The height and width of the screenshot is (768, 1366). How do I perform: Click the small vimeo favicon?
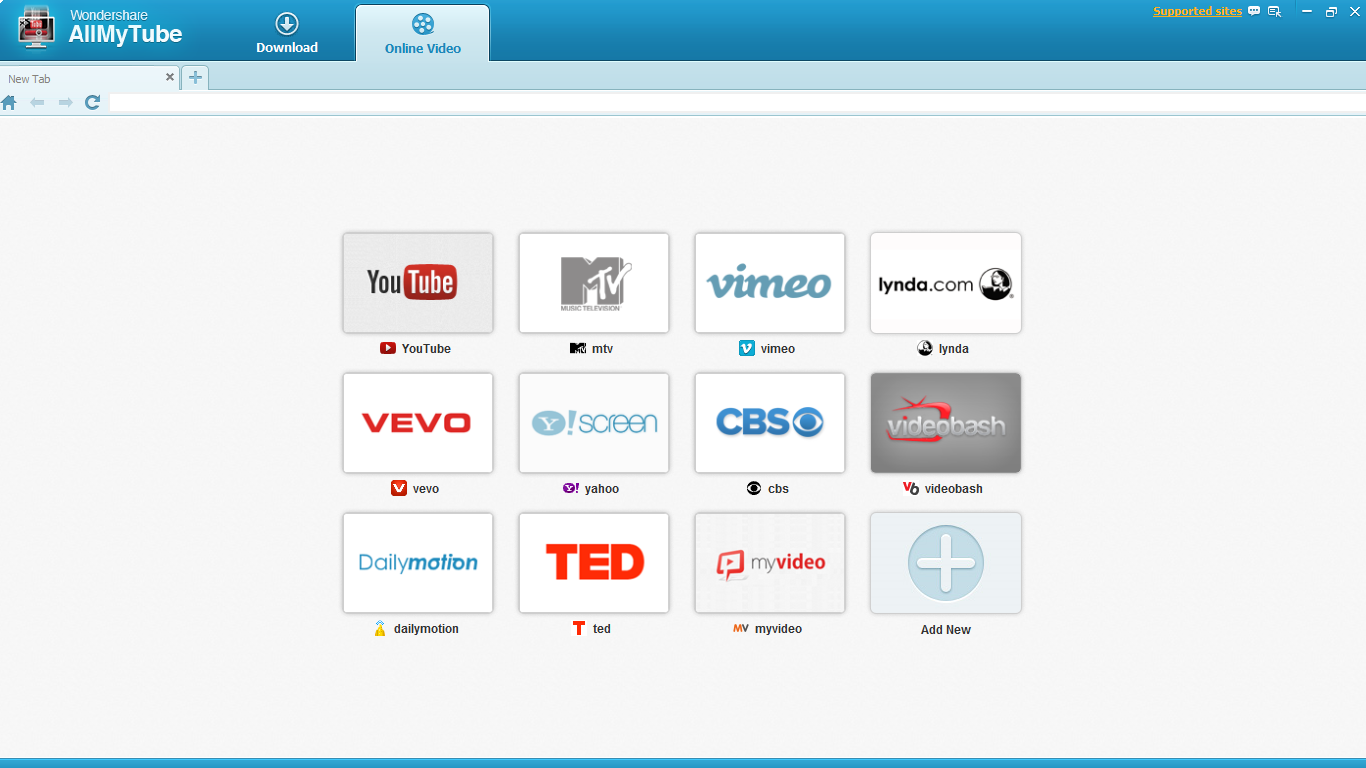(747, 348)
